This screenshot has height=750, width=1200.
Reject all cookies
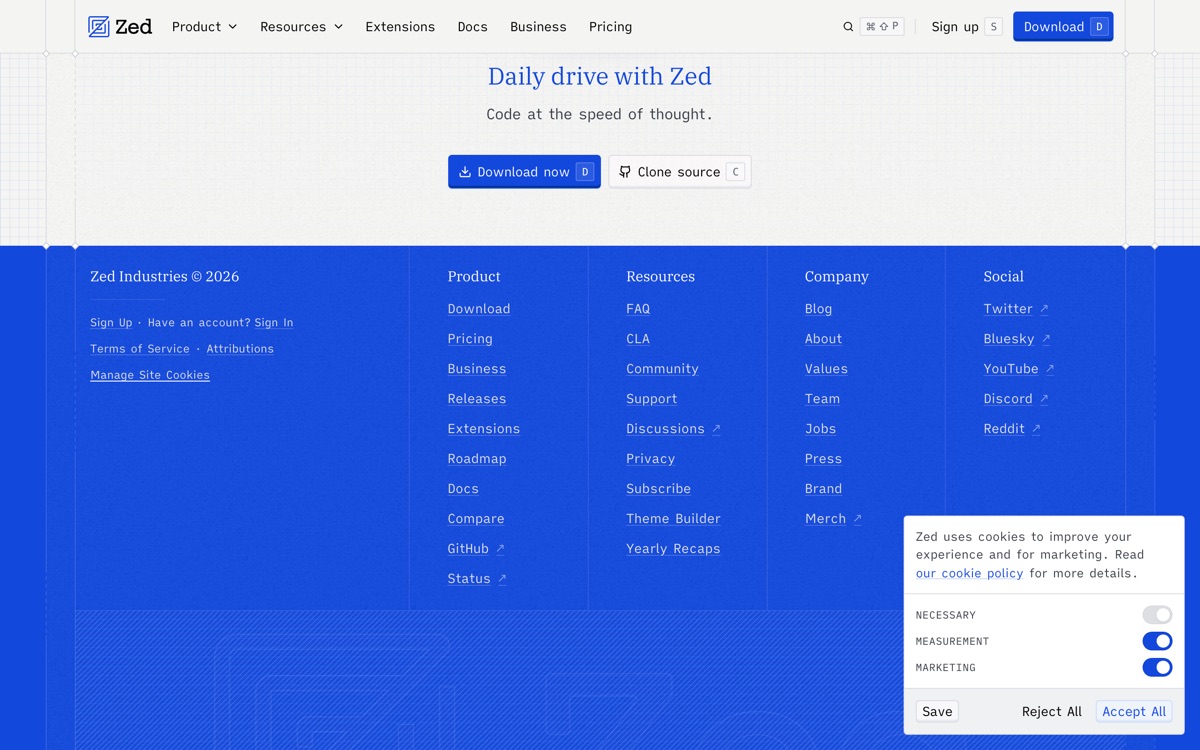[1051, 711]
